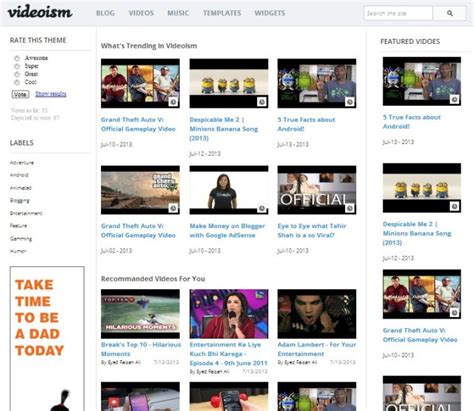The width and height of the screenshot is (474, 411).
Task: Click Entertainment Ke Liye video thumbnail
Action: coord(229,314)
